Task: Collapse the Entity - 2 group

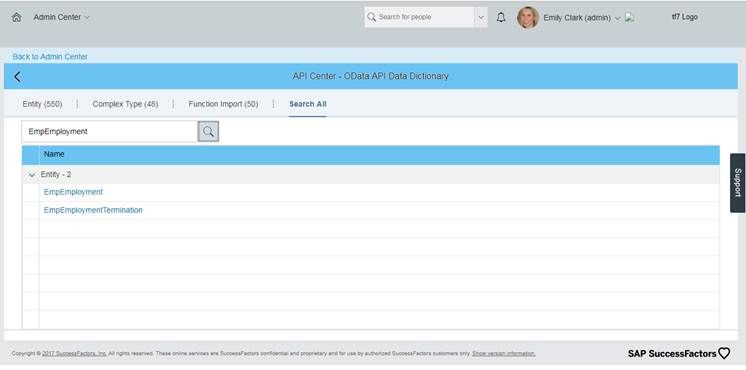Action: click(x=32, y=175)
